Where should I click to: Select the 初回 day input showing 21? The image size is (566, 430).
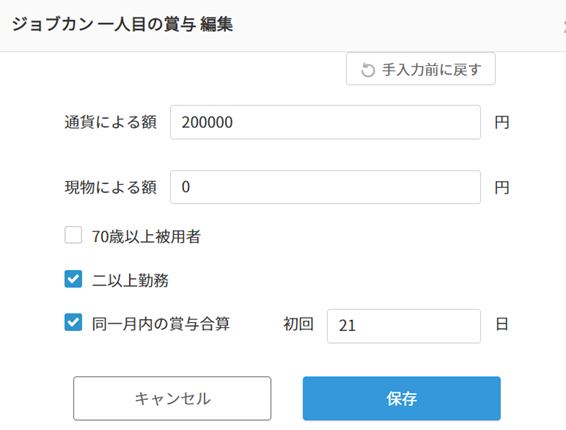click(x=404, y=326)
